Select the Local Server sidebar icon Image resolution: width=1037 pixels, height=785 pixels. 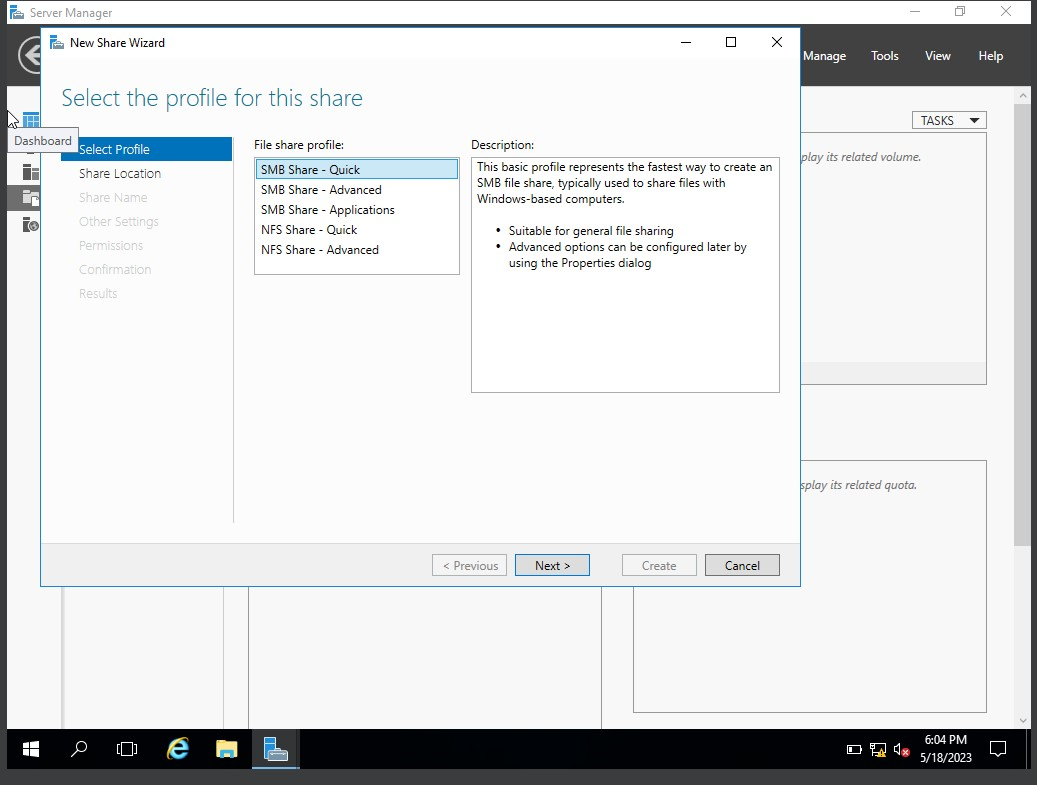click(31, 145)
